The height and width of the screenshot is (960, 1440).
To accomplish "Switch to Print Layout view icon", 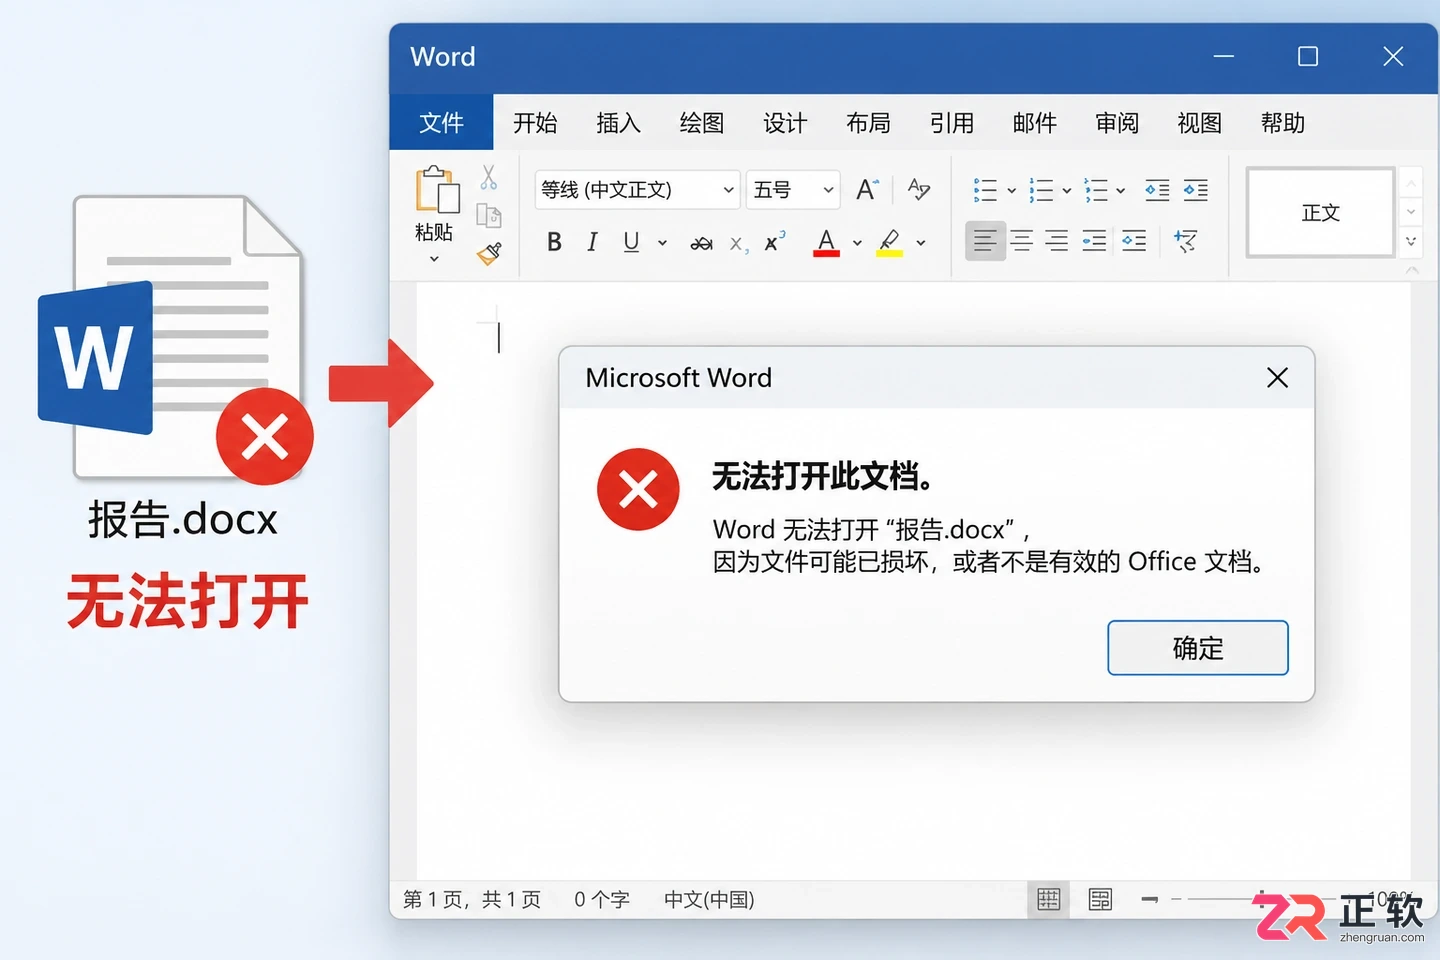I will point(1049,899).
